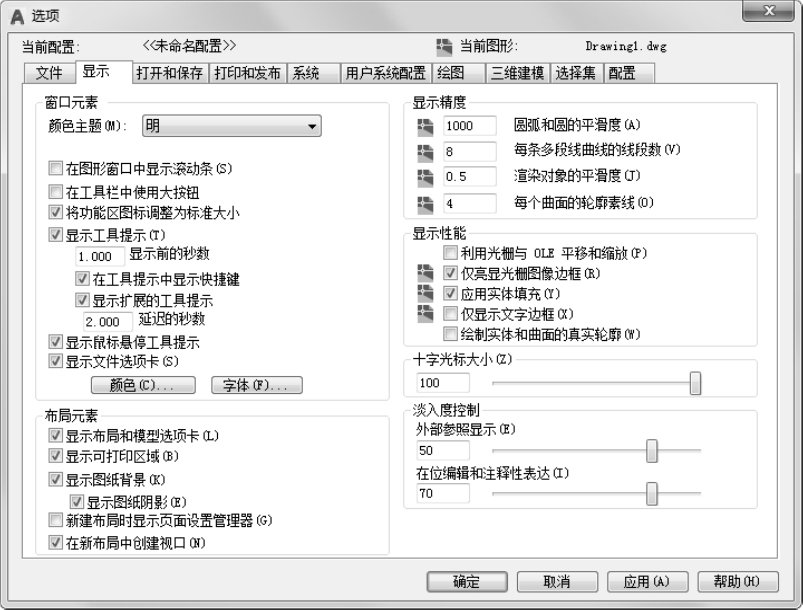Image resolution: width=803 pixels, height=610 pixels.
Task: Click drawing icon beside 每个曲面的轮廓素线
Action: click(x=425, y=204)
